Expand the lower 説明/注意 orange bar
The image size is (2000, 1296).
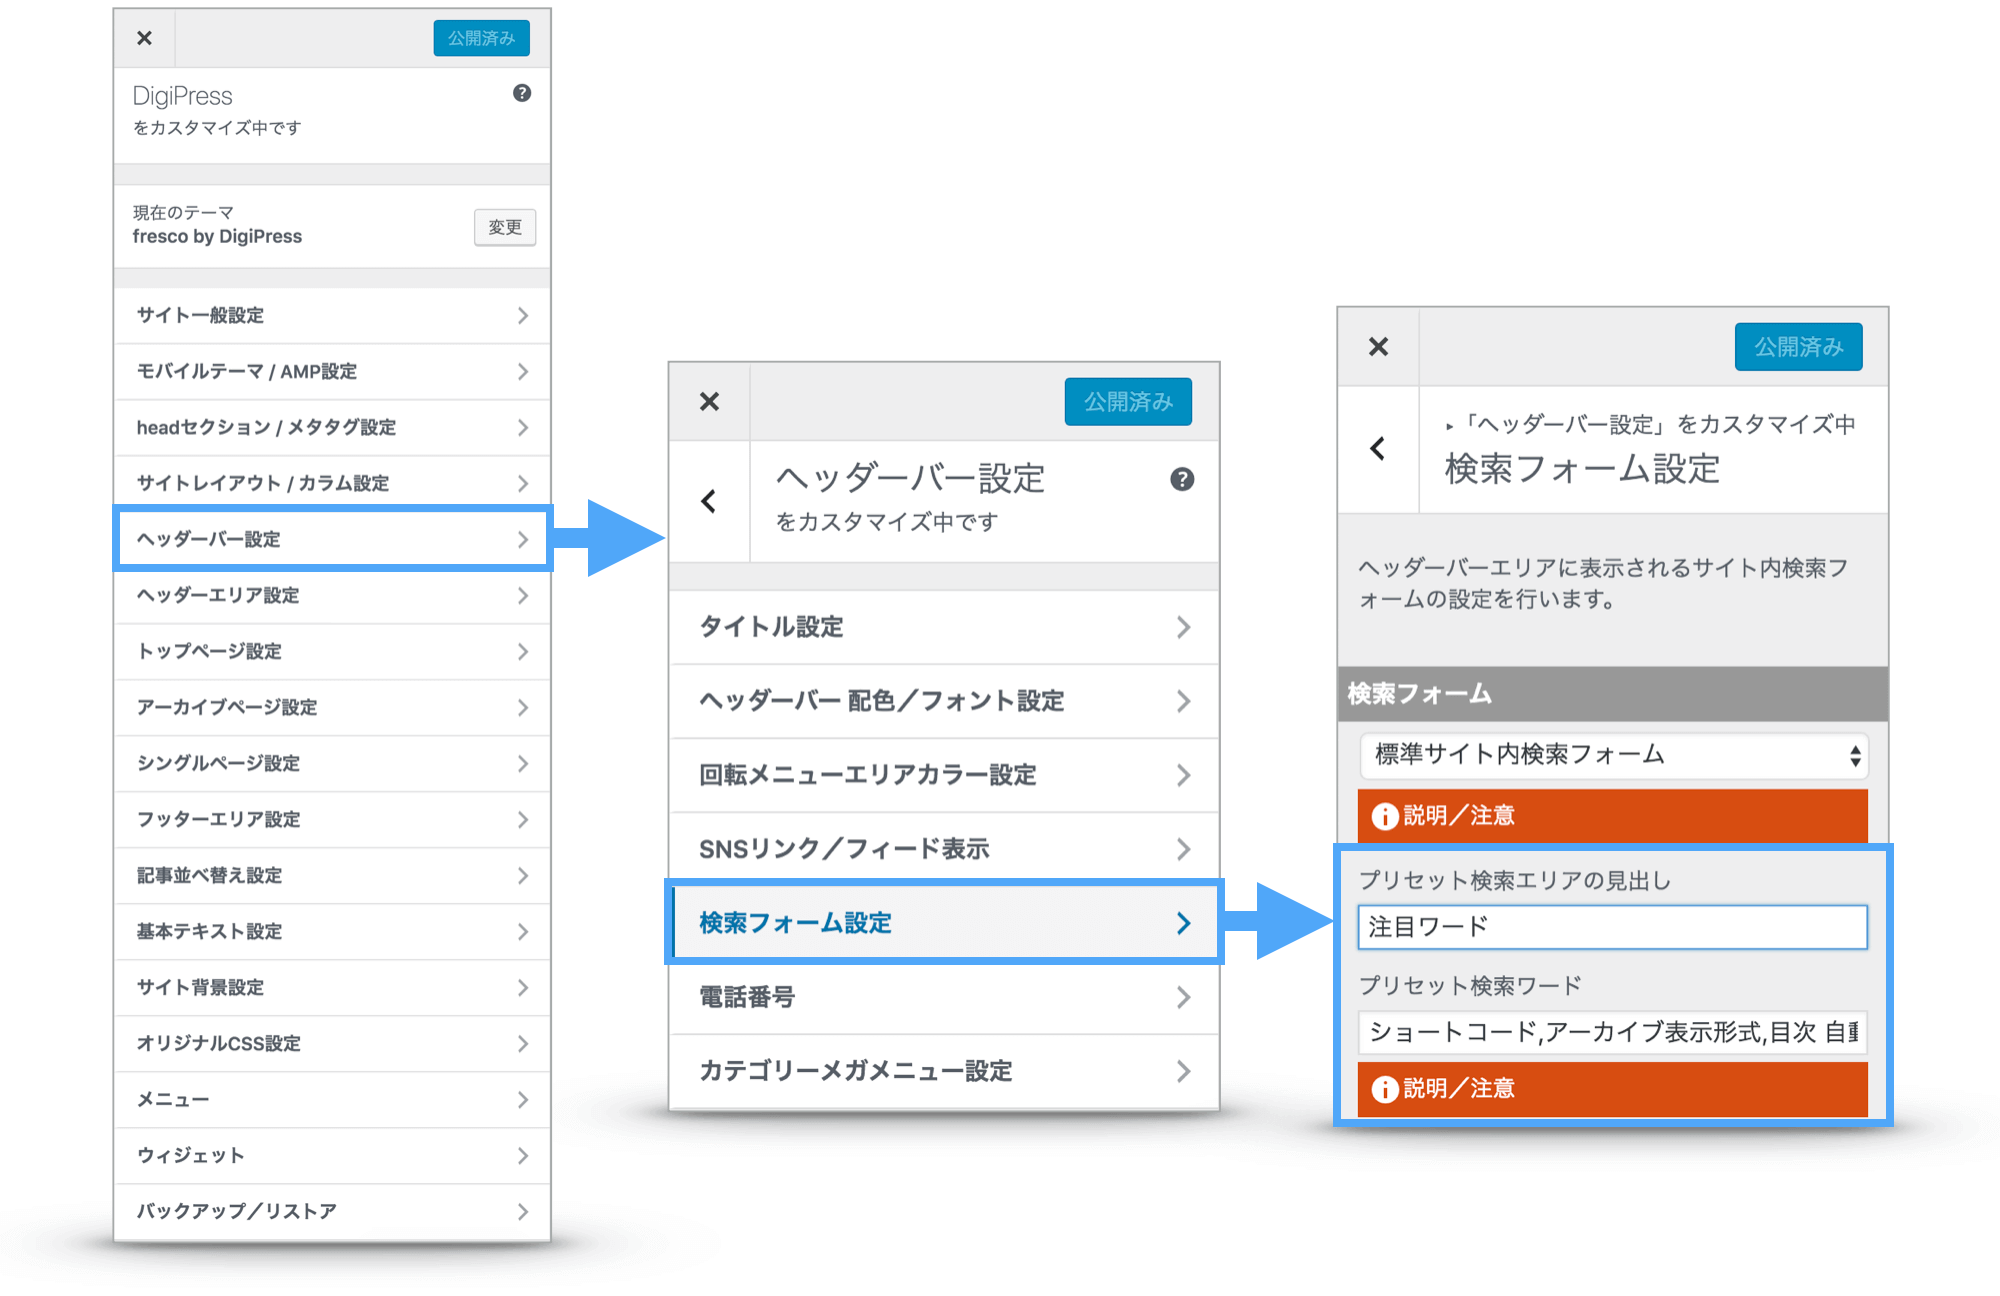(x=1611, y=1088)
